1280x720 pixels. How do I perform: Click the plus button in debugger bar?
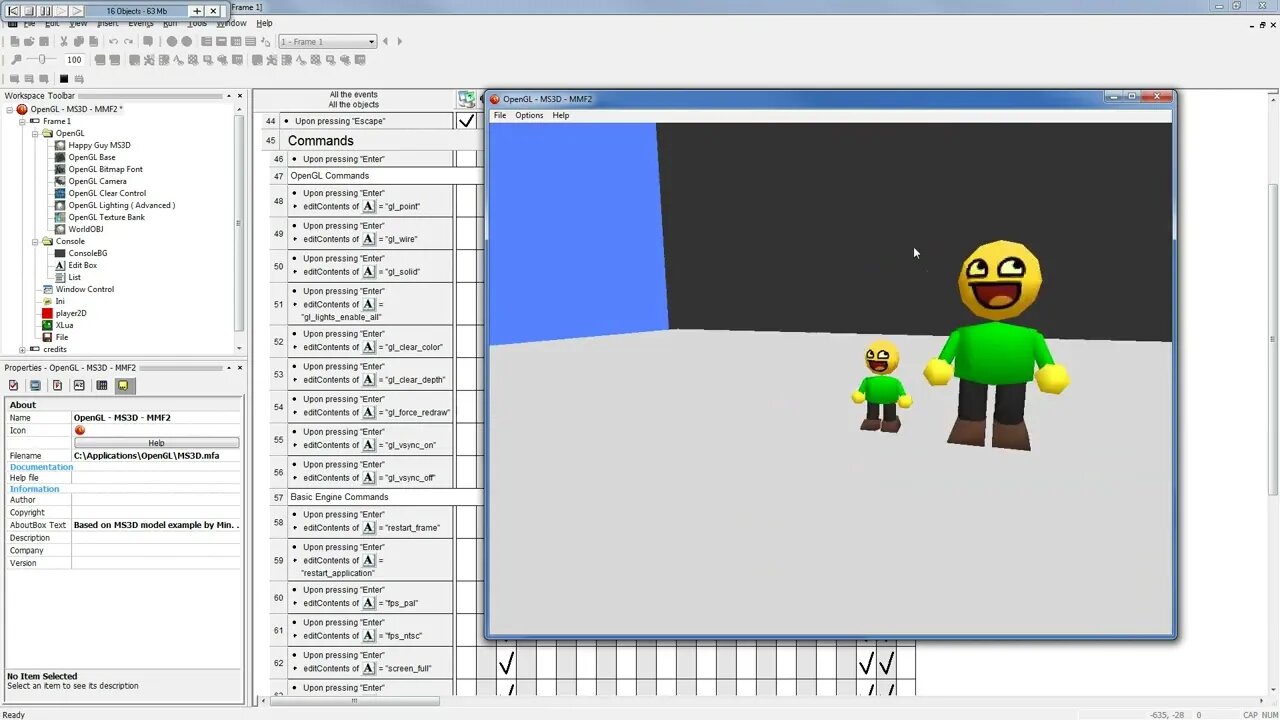197,11
